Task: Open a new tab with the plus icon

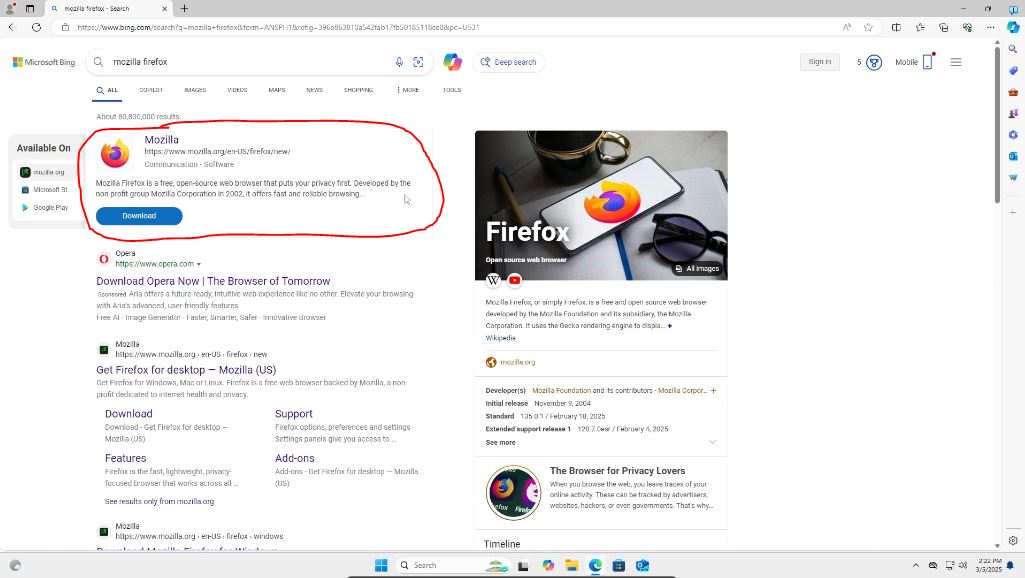Action: point(184,8)
